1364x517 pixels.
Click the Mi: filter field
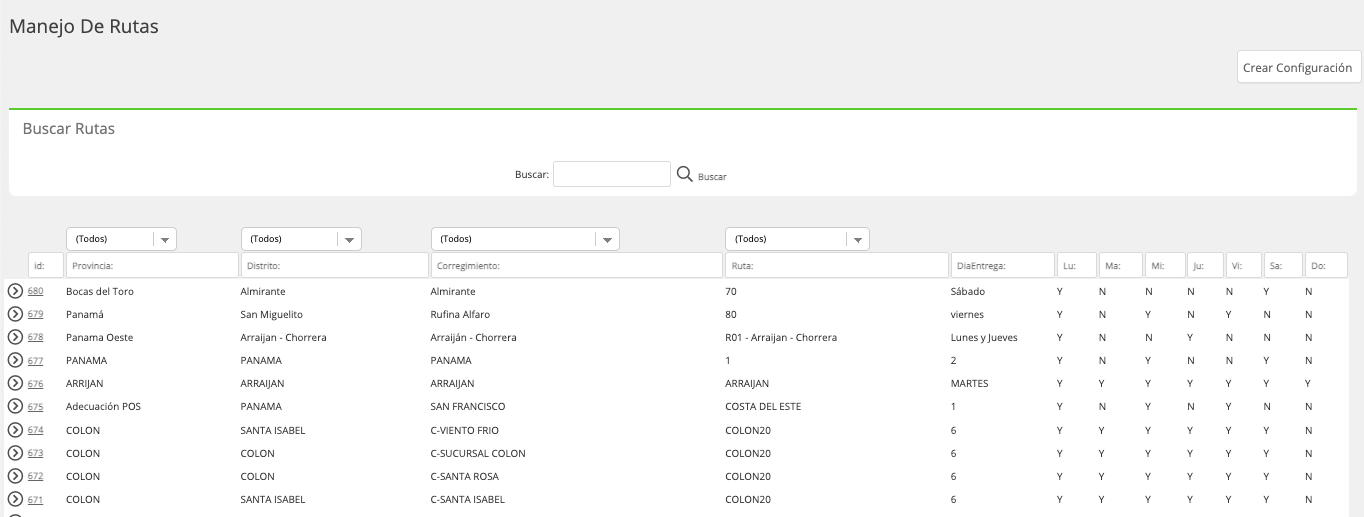coord(1165,266)
